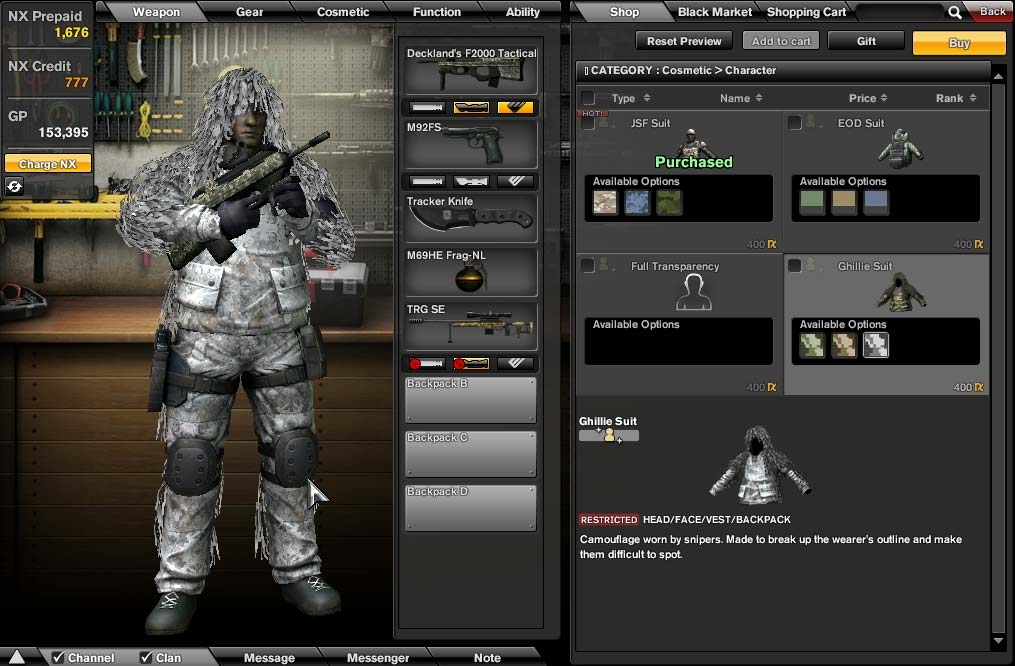This screenshot has height=666, width=1015.
Task: Check the Ghillie Suit item checkbox
Action: (795, 266)
